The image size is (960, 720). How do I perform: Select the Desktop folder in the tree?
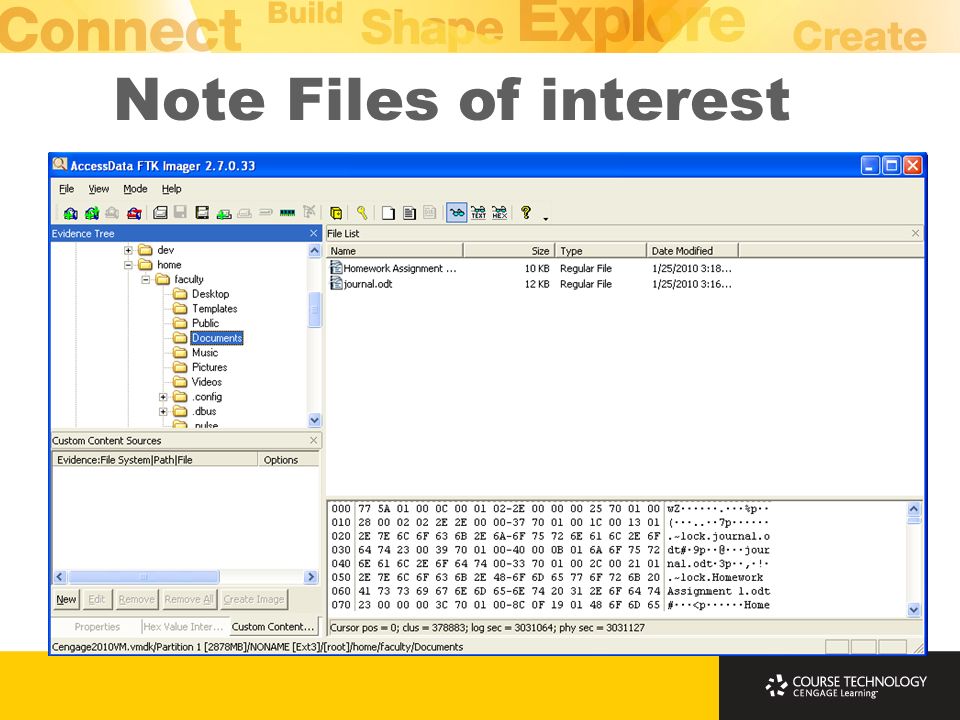210,294
